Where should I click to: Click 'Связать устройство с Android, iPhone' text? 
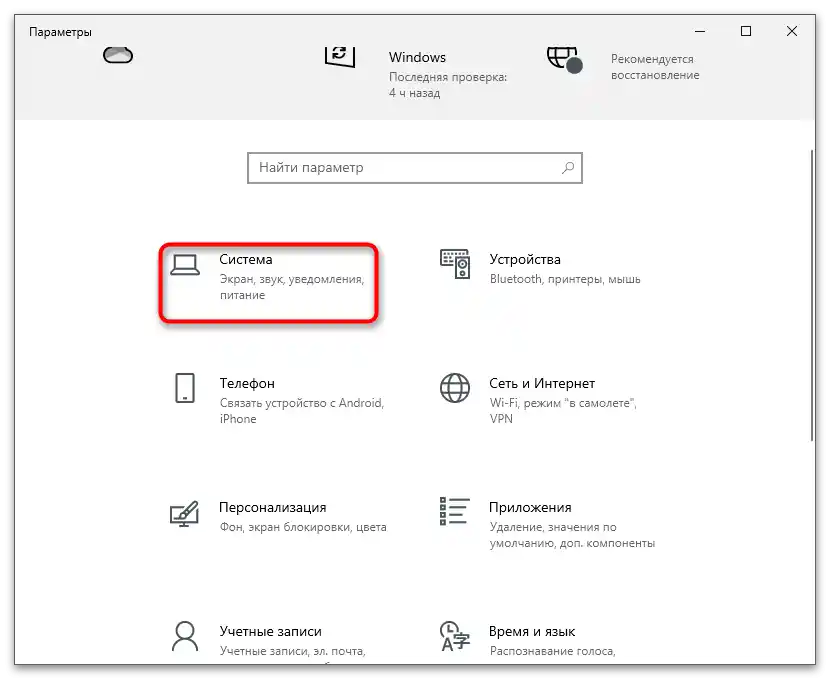pos(302,411)
